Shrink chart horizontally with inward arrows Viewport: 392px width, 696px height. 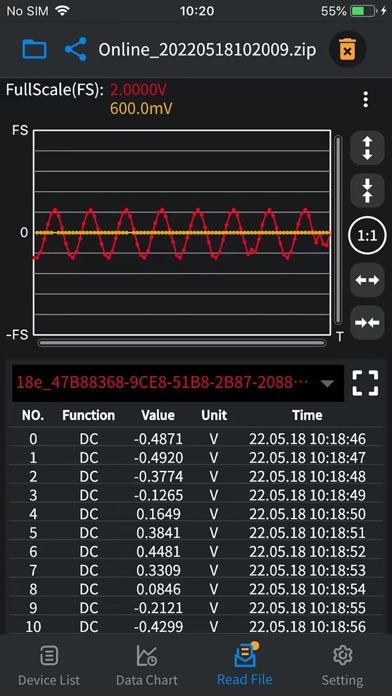click(x=367, y=323)
